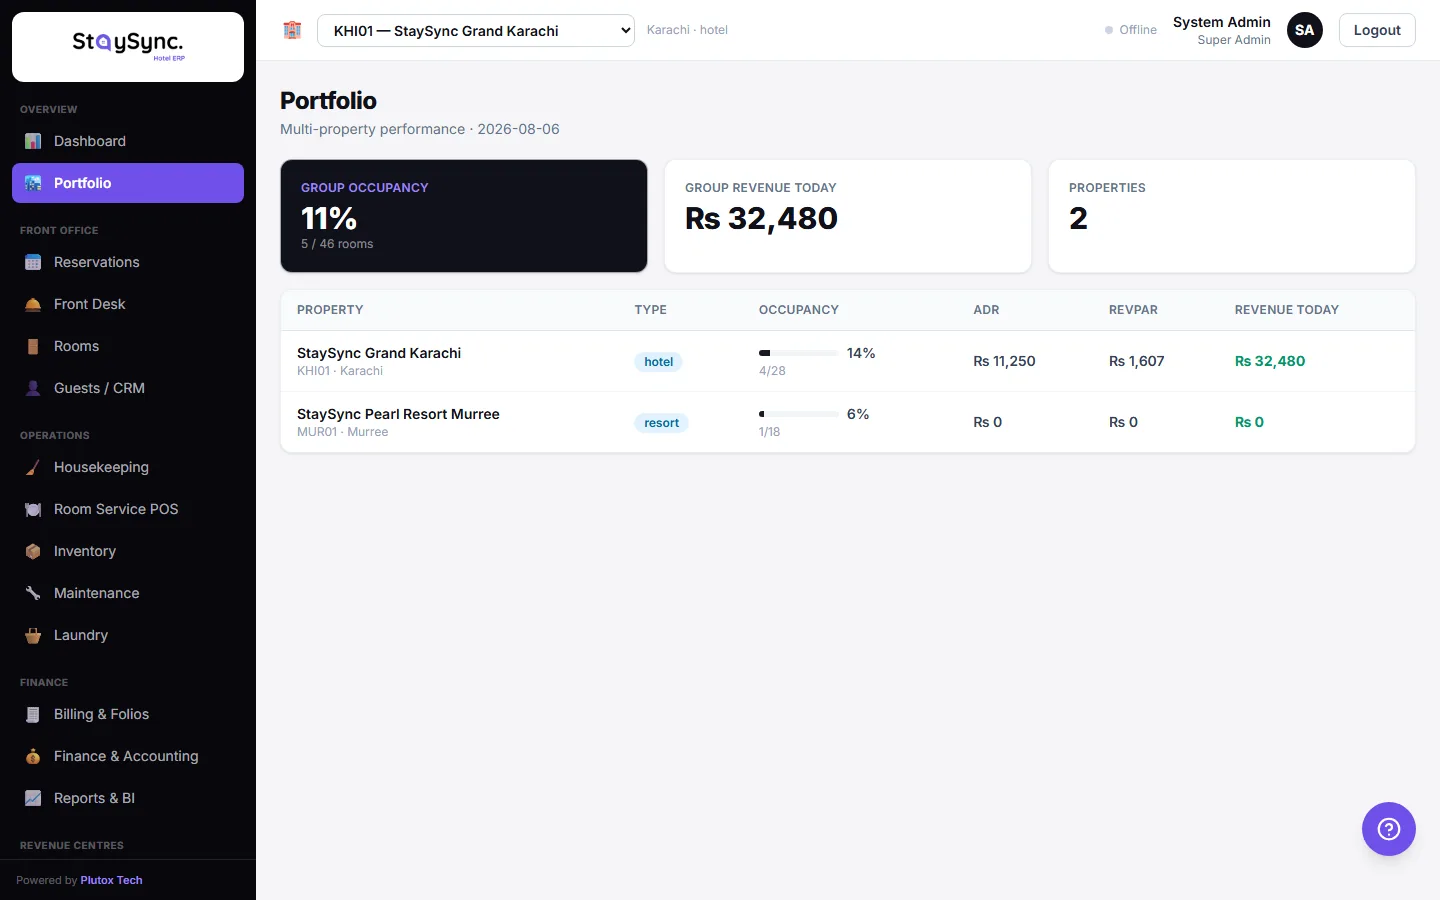Screen dimensions: 1440x900
Task: Click the Reservations calendar icon
Action: 33,262
